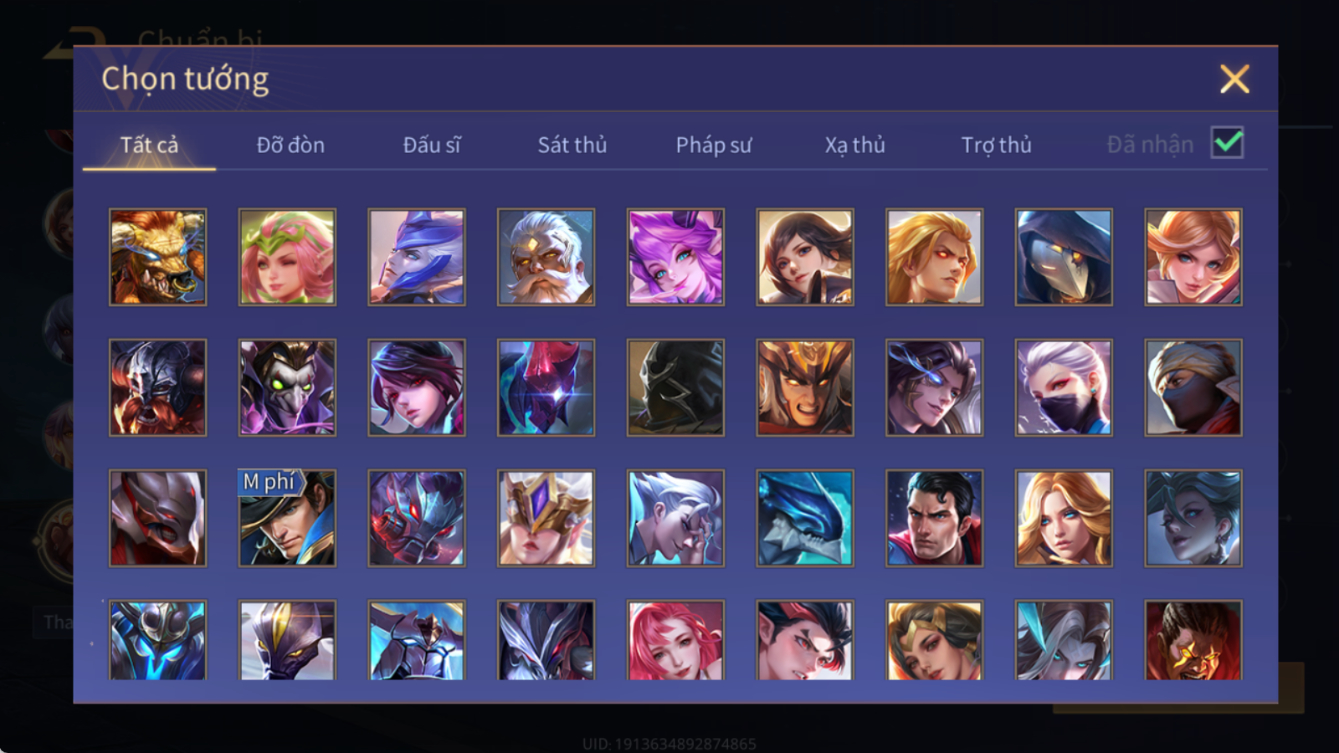The width and height of the screenshot is (1339, 753).
Task: Switch to the Xạ thủ tab
Action: 855,145
